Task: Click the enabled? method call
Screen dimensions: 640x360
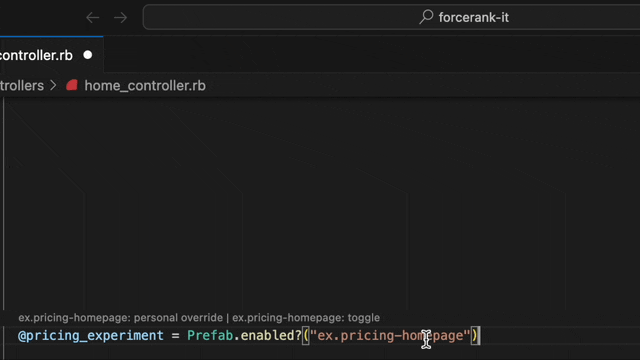Action: coord(271,336)
